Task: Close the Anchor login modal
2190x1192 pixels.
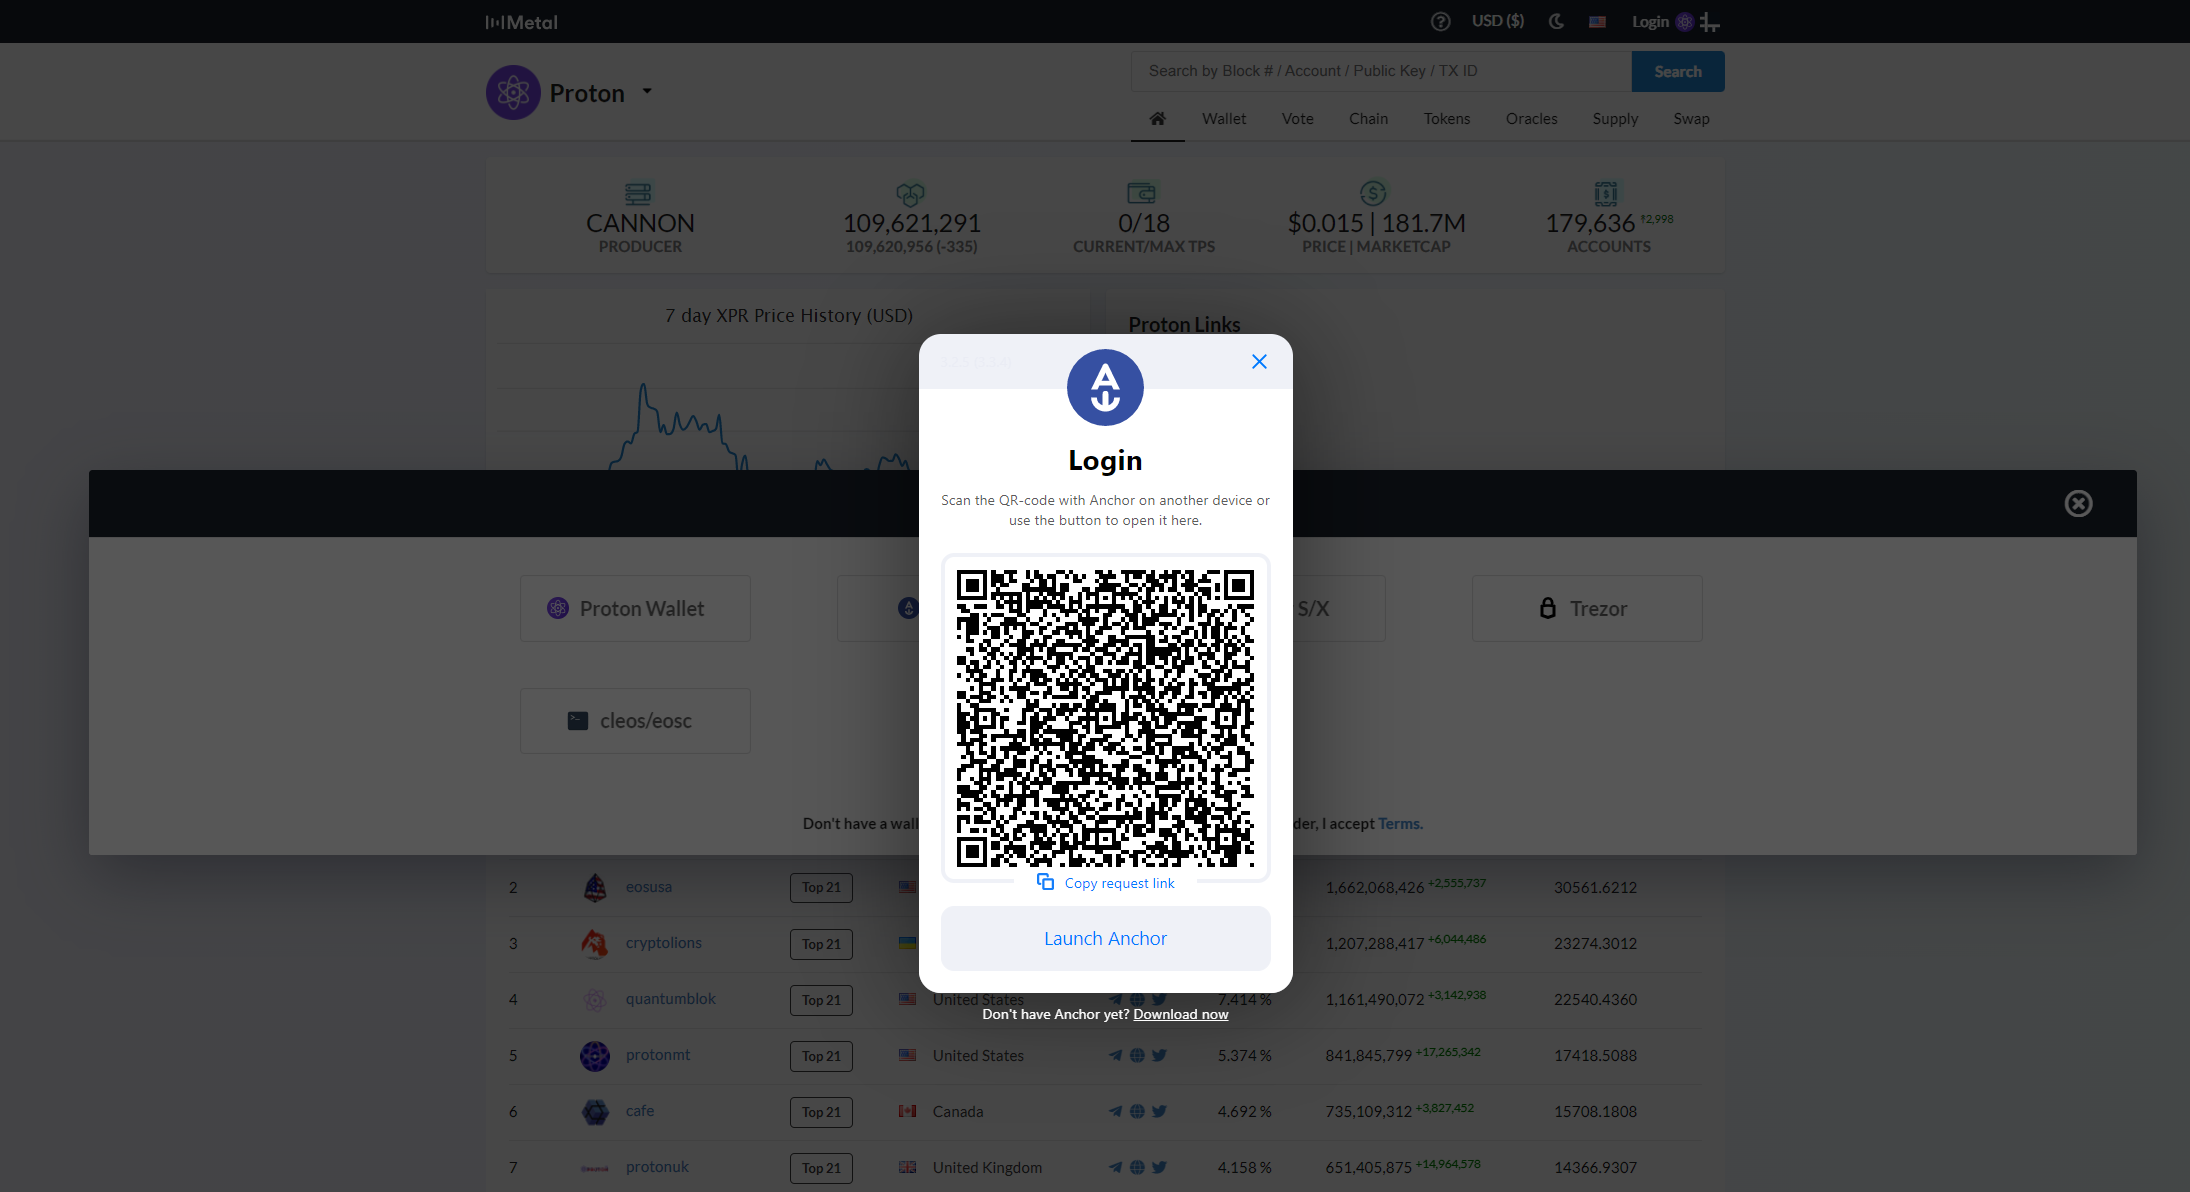Action: (x=1259, y=361)
